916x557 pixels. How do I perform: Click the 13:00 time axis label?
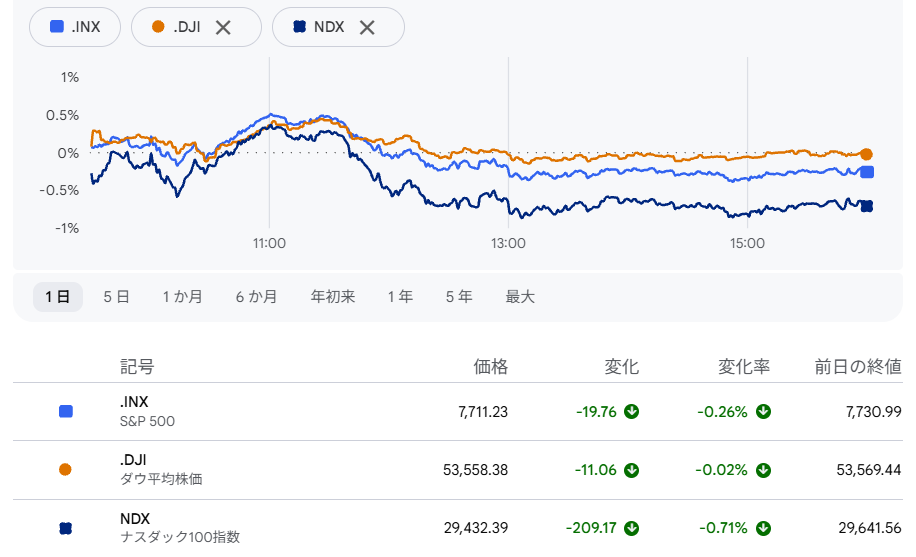(508, 243)
